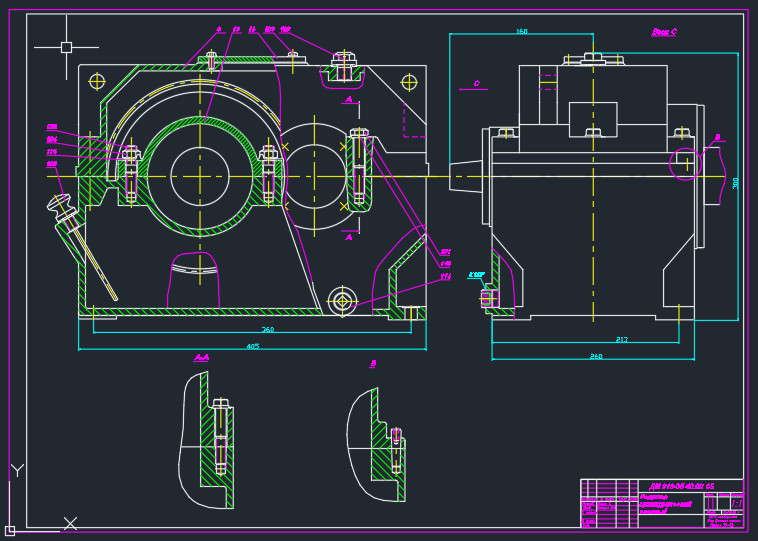Image resolution: width=758 pixels, height=541 pixels.
Task: Select the section A-A bolt detail drawing
Action: pos(210,440)
